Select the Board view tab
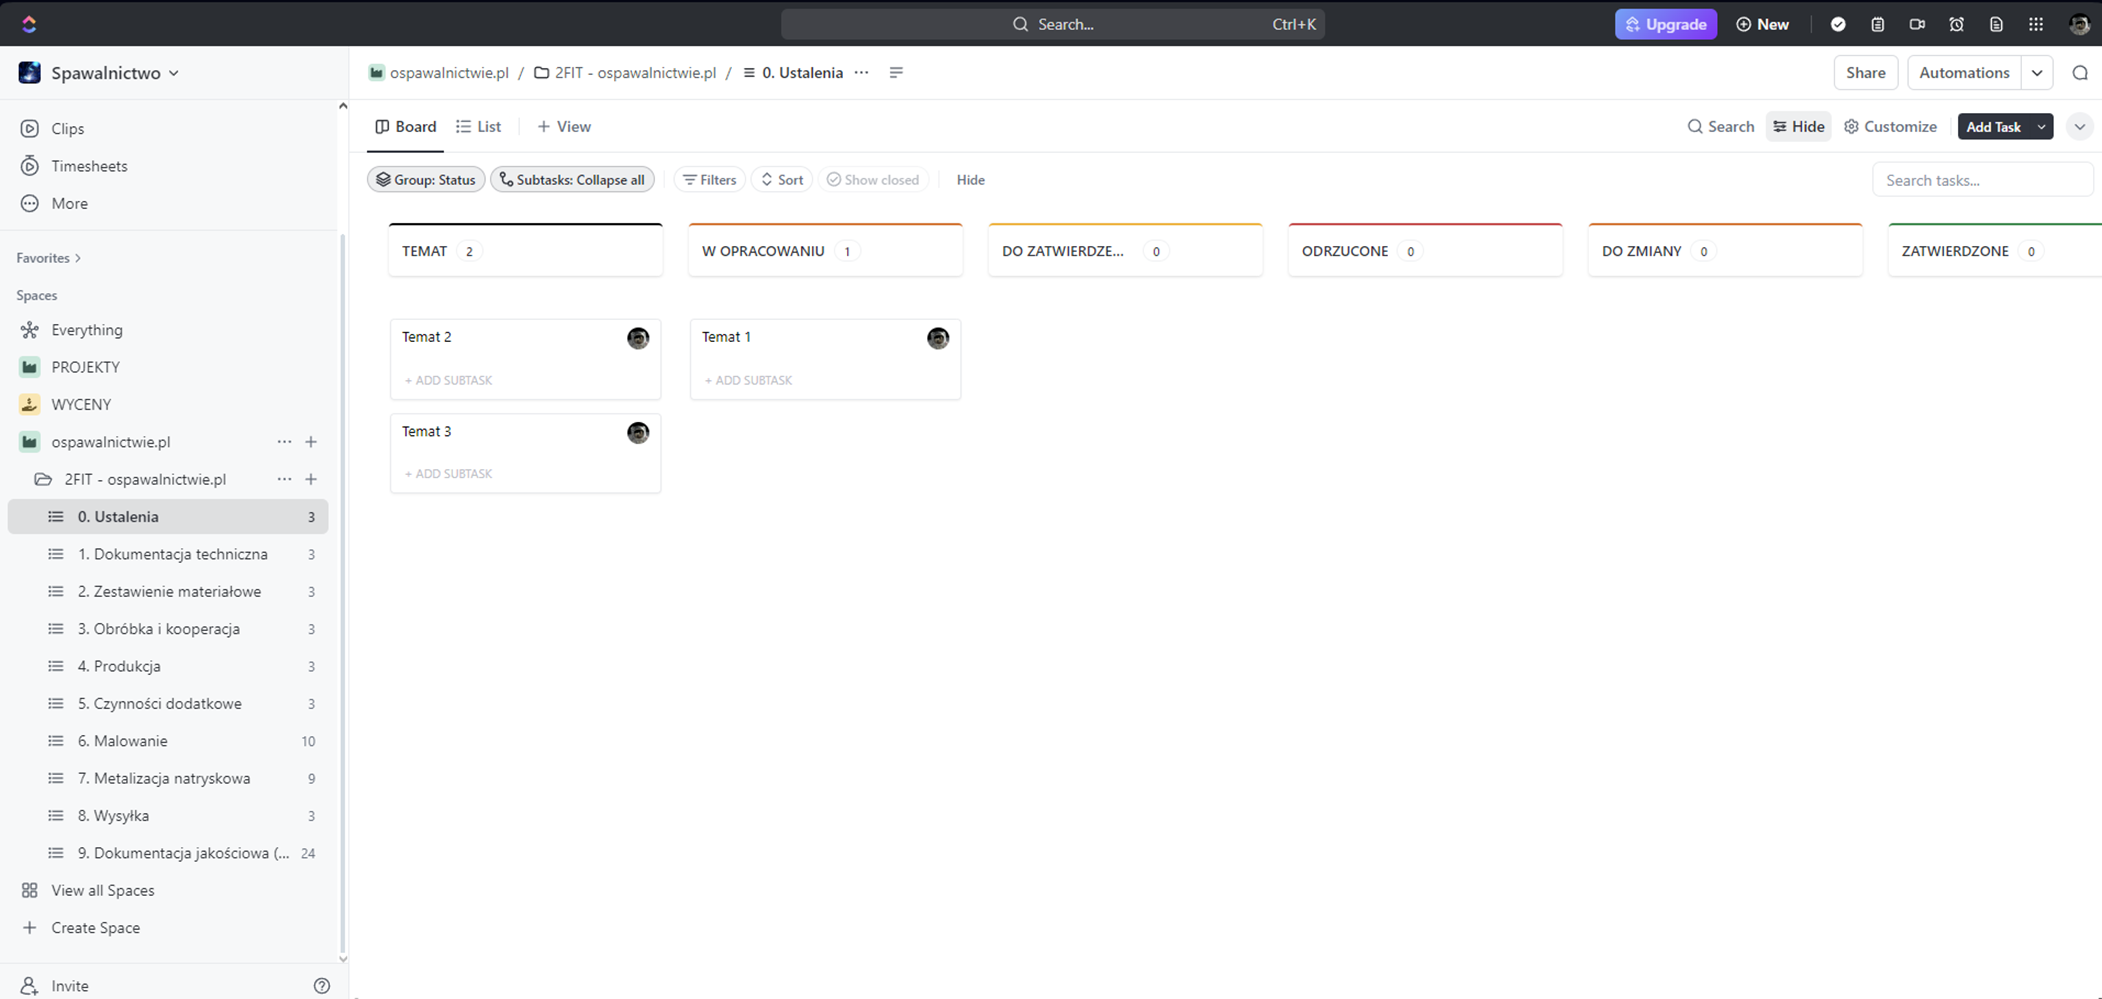The width and height of the screenshot is (2102, 999). (x=405, y=127)
